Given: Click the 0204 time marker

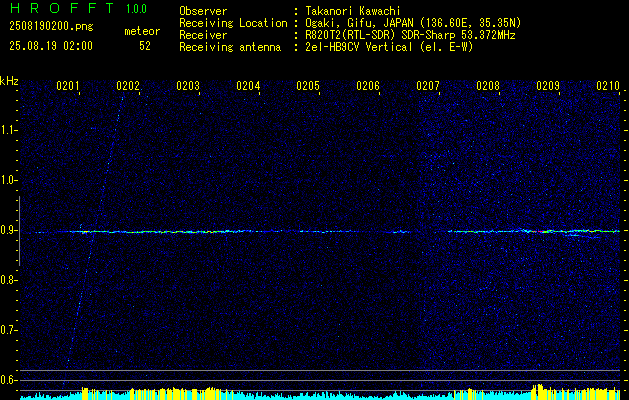Looking at the screenshot, I should pyautogui.click(x=248, y=86).
